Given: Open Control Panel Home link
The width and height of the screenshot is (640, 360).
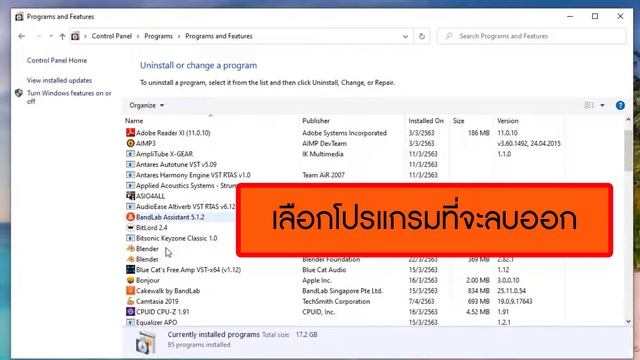Looking at the screenshot, I should click(57, 60).
